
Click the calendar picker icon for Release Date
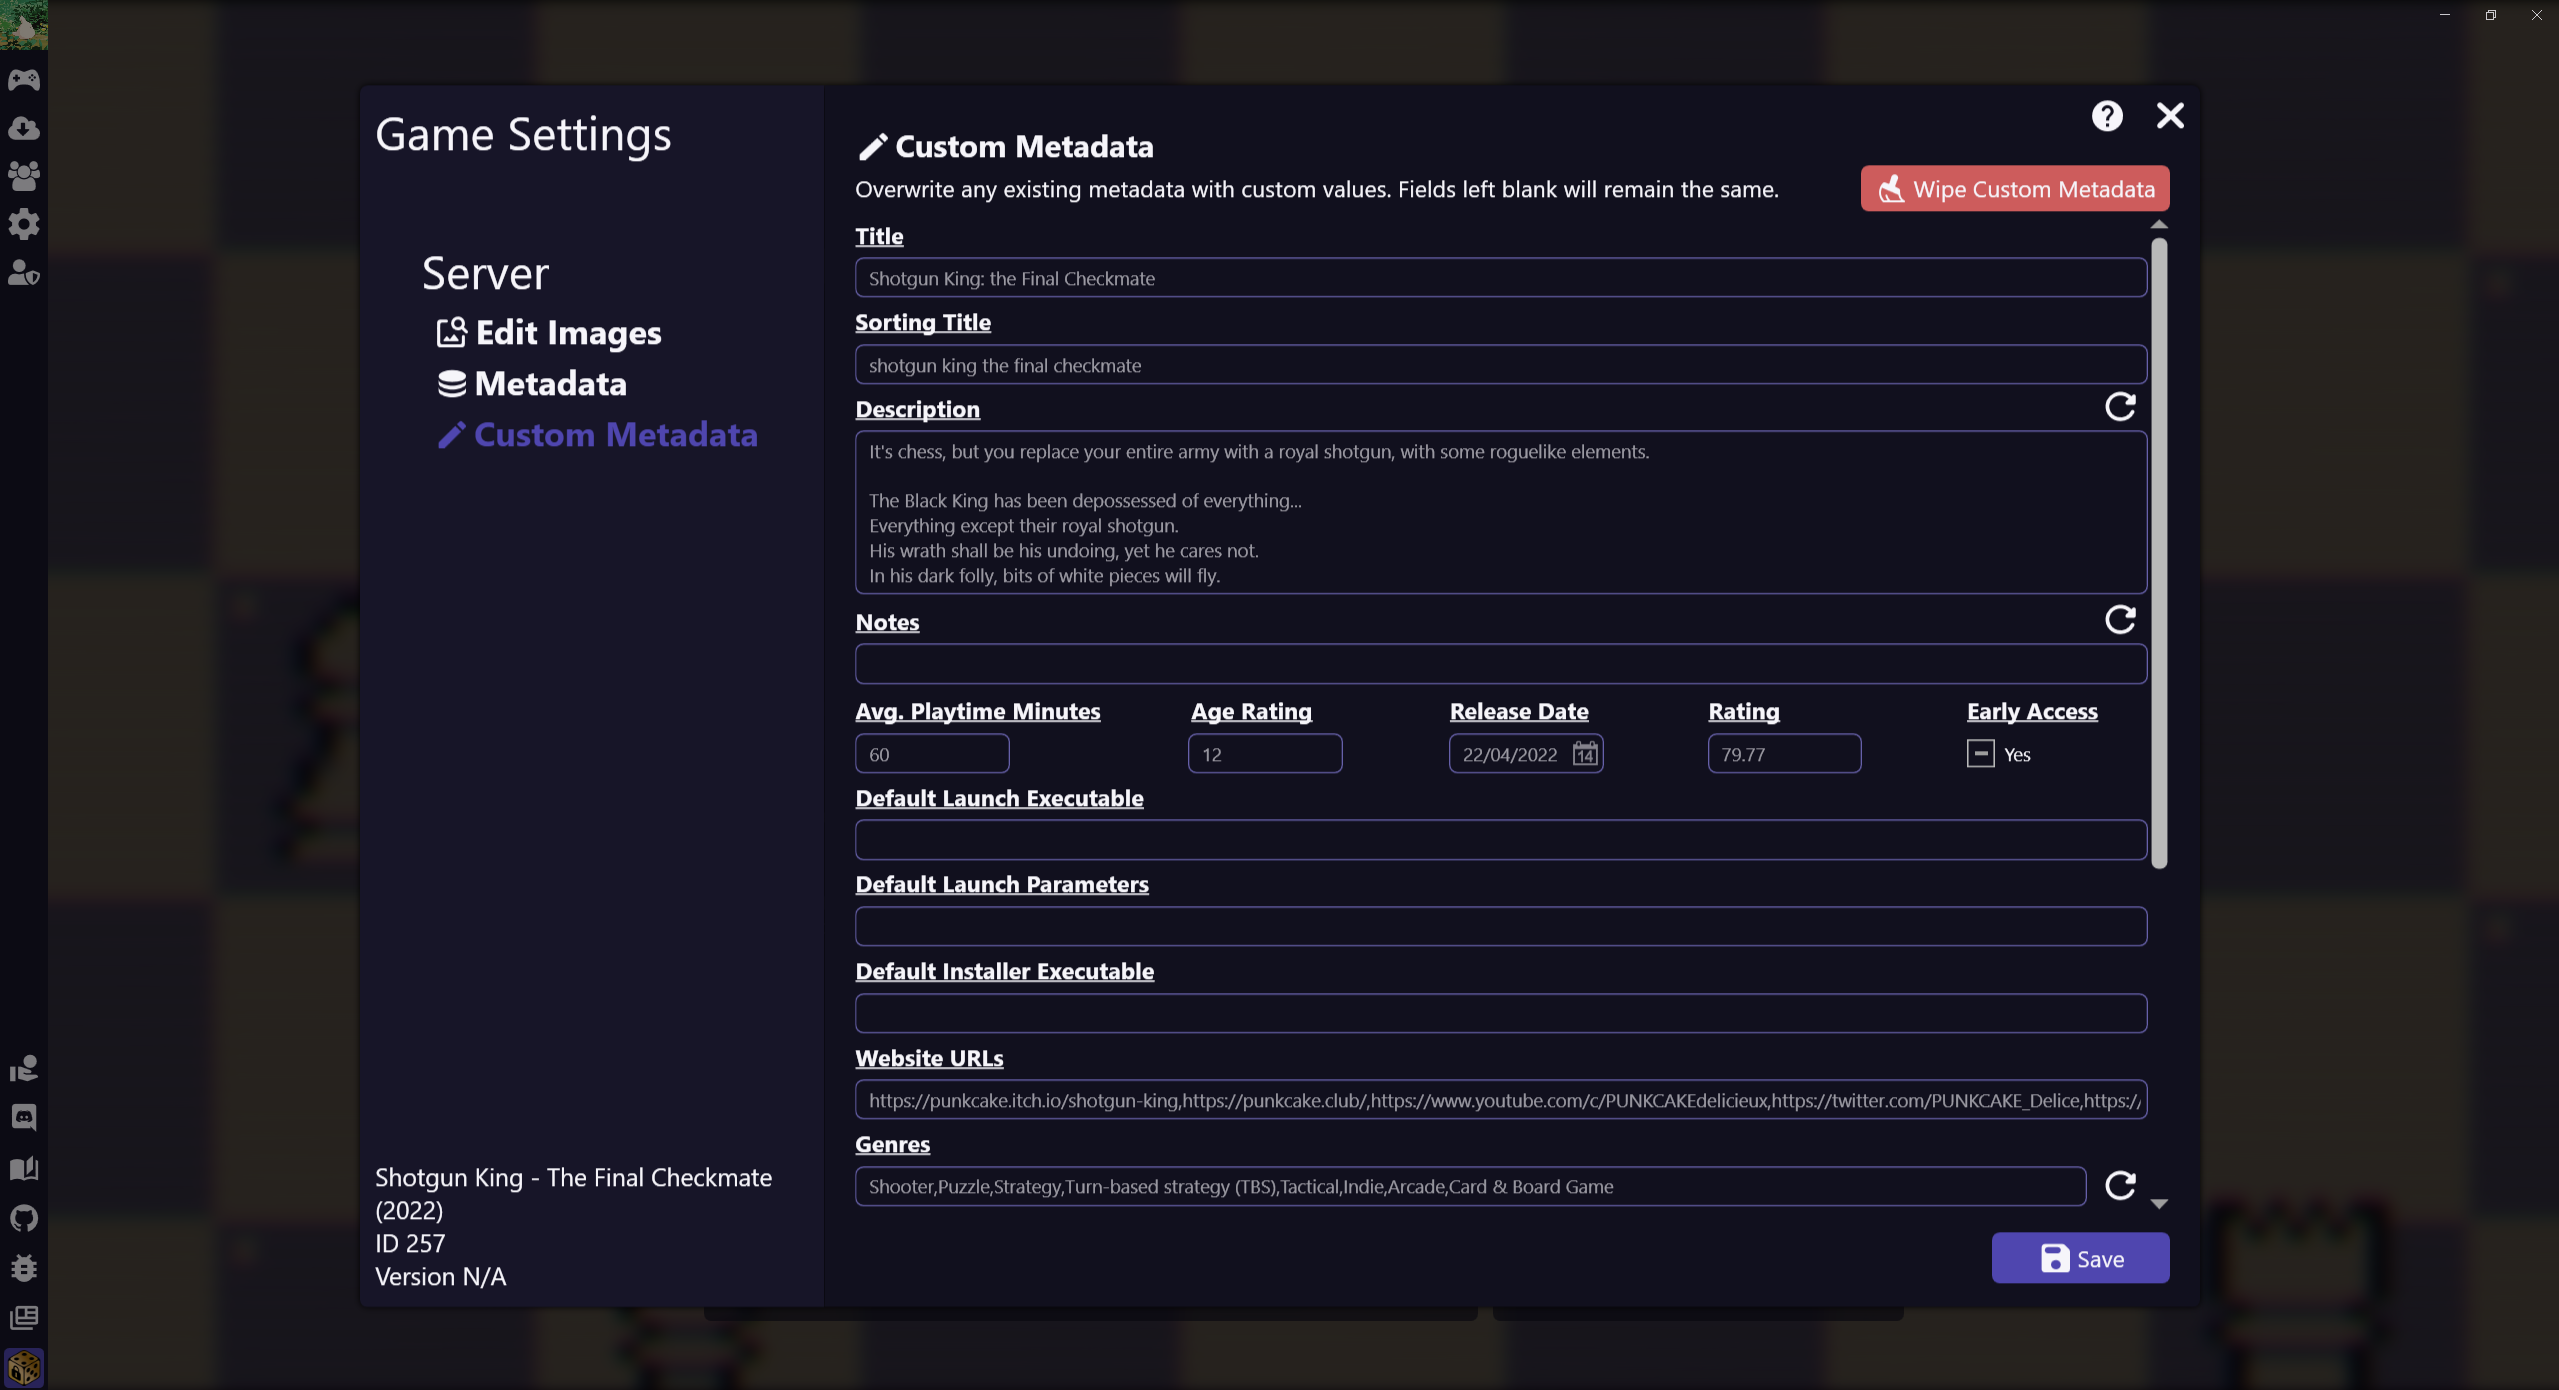[x=1582, y=753]
